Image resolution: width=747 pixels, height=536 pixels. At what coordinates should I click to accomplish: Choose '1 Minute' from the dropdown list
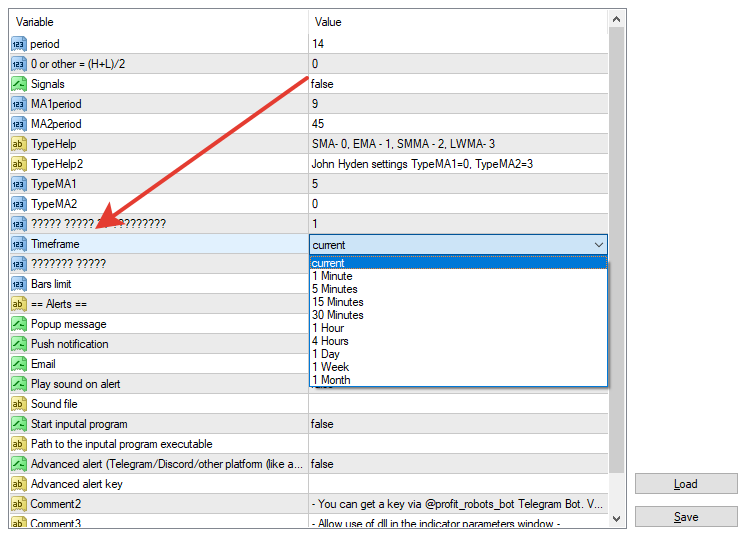pos(458,276)
